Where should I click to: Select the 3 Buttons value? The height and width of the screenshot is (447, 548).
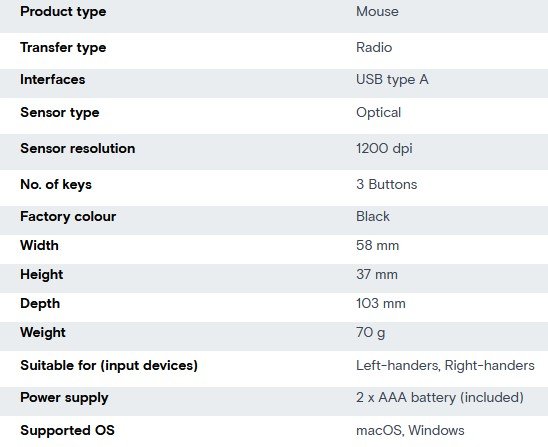click(x=387, y=185)
